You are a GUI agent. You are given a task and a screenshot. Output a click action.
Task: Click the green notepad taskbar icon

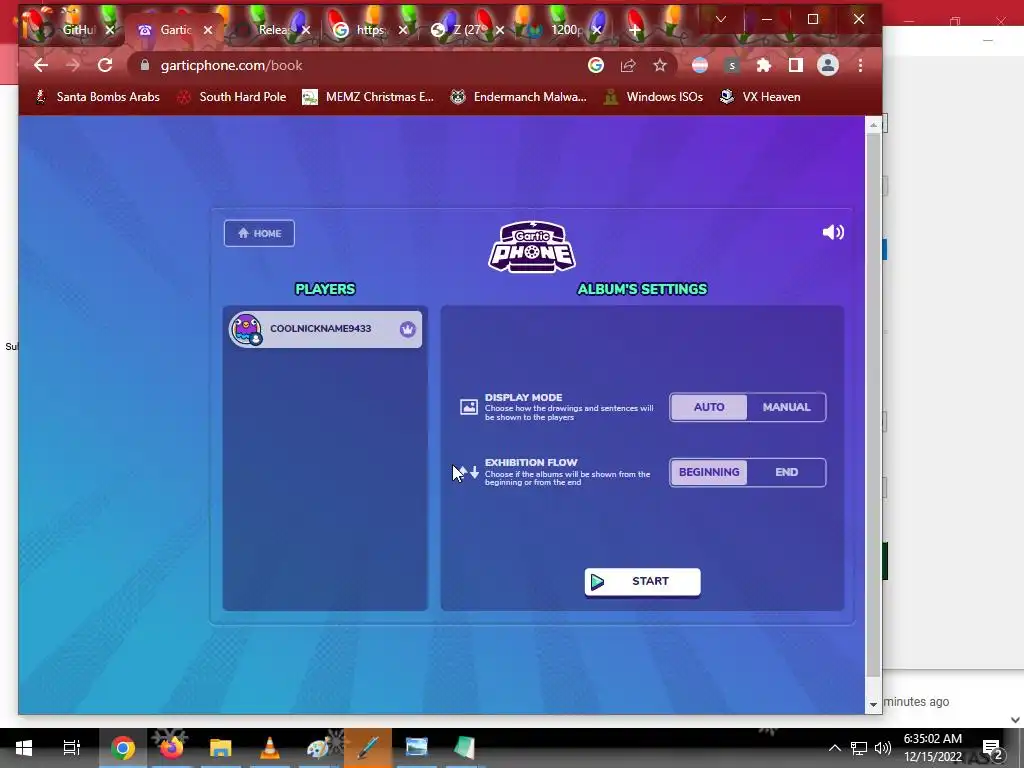[464, 748]
